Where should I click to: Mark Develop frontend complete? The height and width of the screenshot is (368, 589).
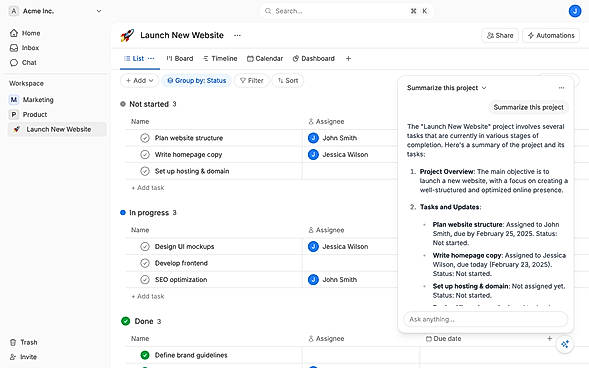(145, 263)
